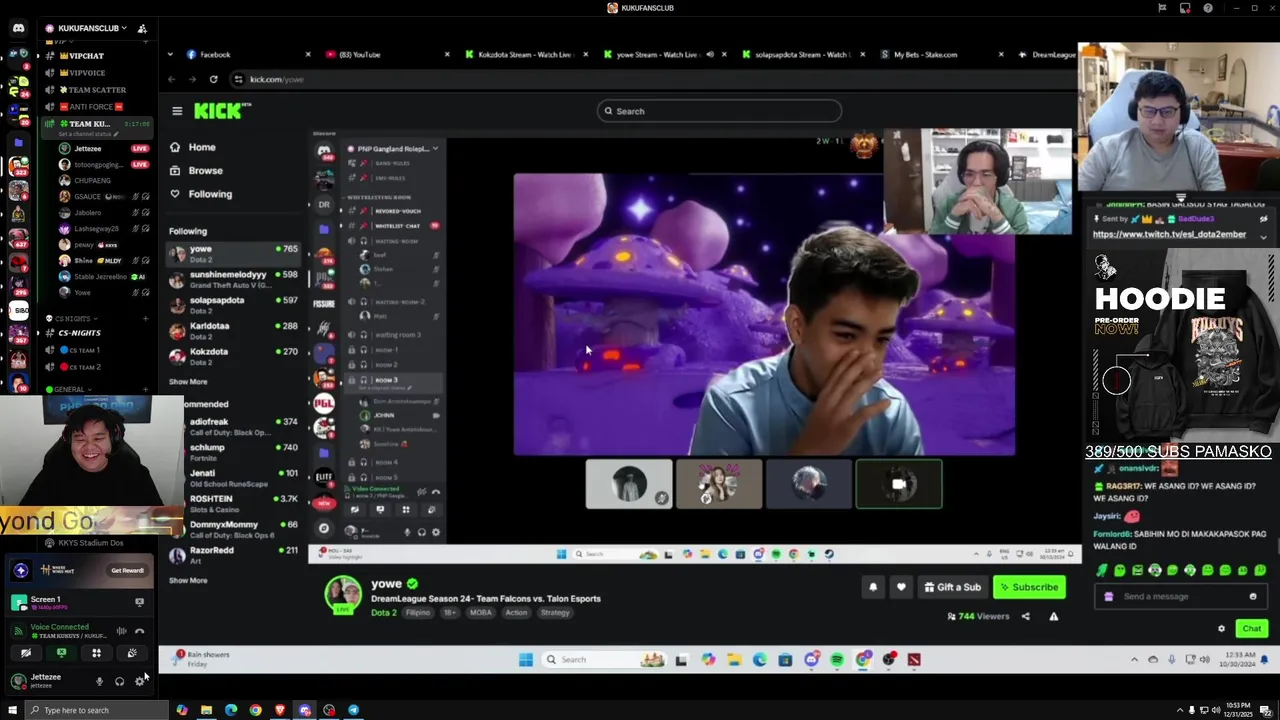
Task: Toggle Discord headphones deafen
Action: [x=119, y=681]
